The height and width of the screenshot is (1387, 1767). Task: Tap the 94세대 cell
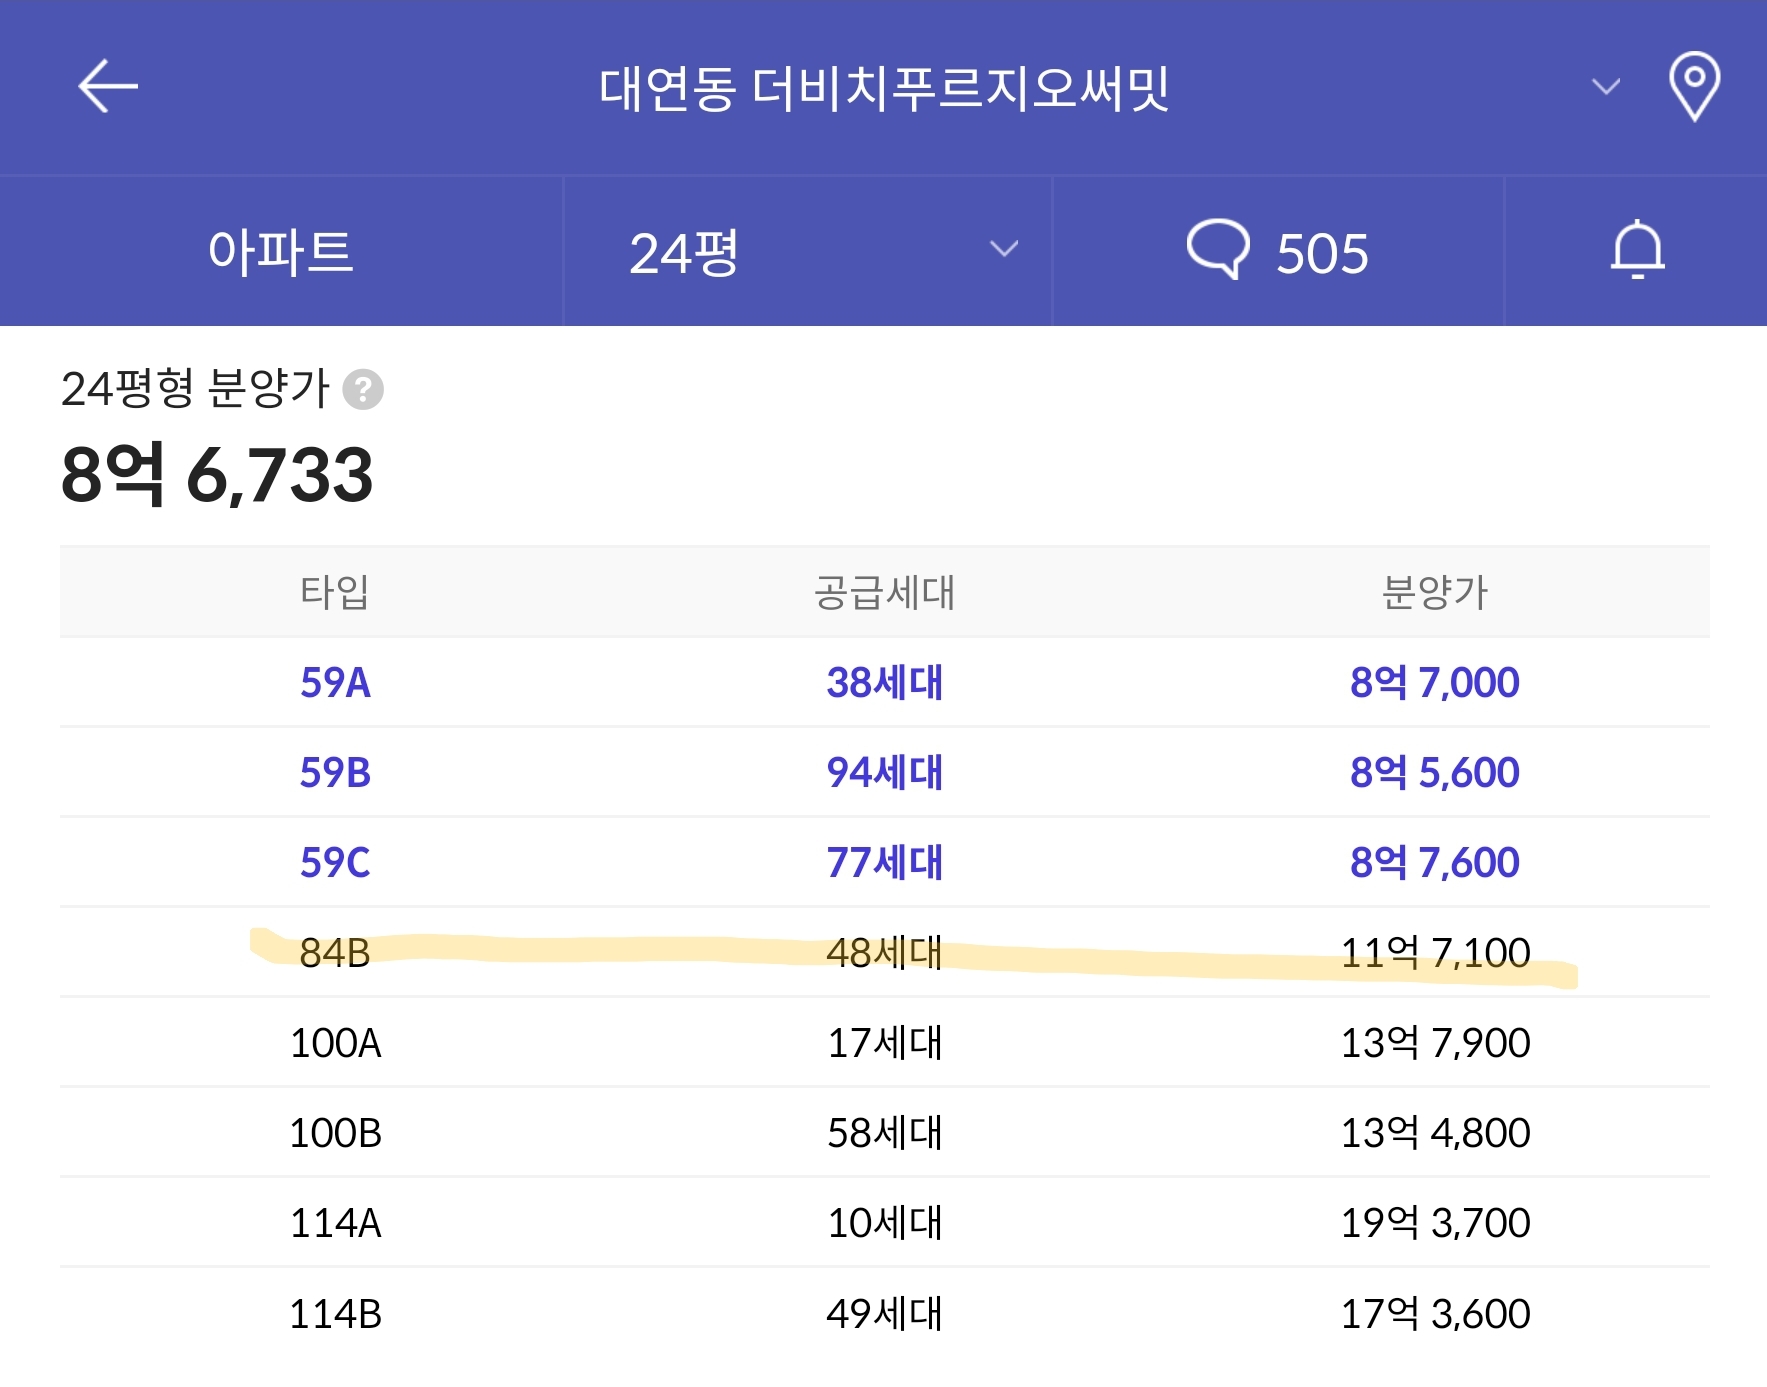885,772
